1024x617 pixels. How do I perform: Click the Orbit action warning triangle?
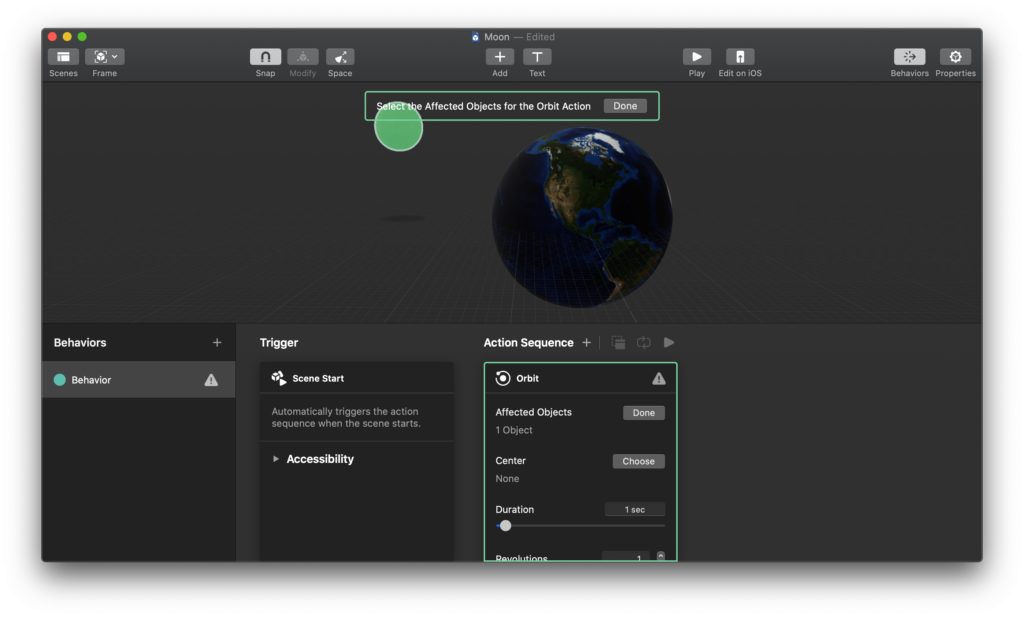[658, 379]
